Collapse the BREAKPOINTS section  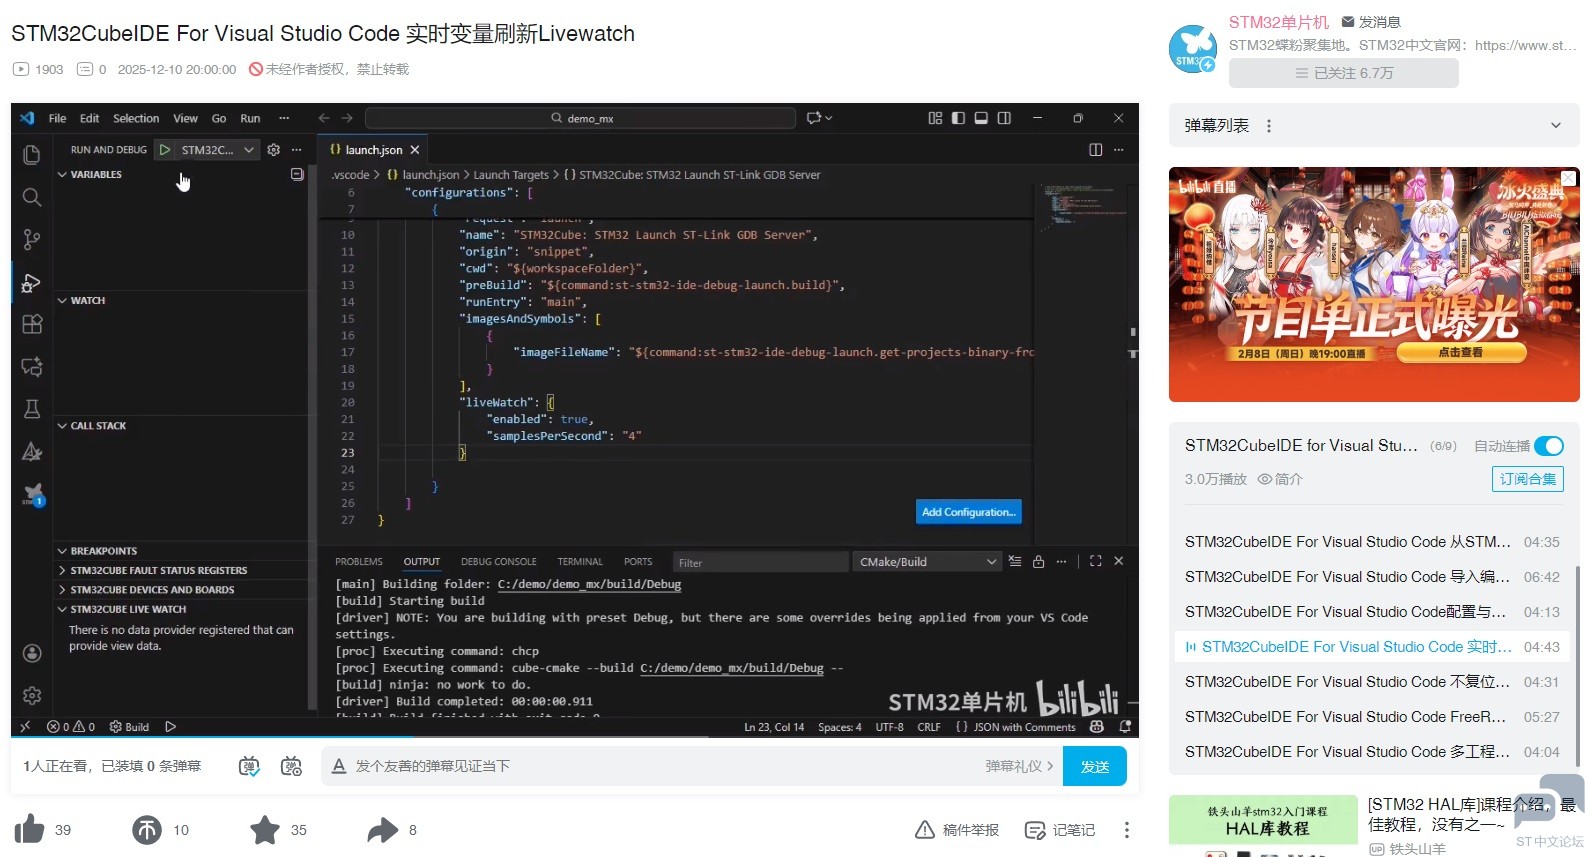pyautogui.click(x=98, y=551)
